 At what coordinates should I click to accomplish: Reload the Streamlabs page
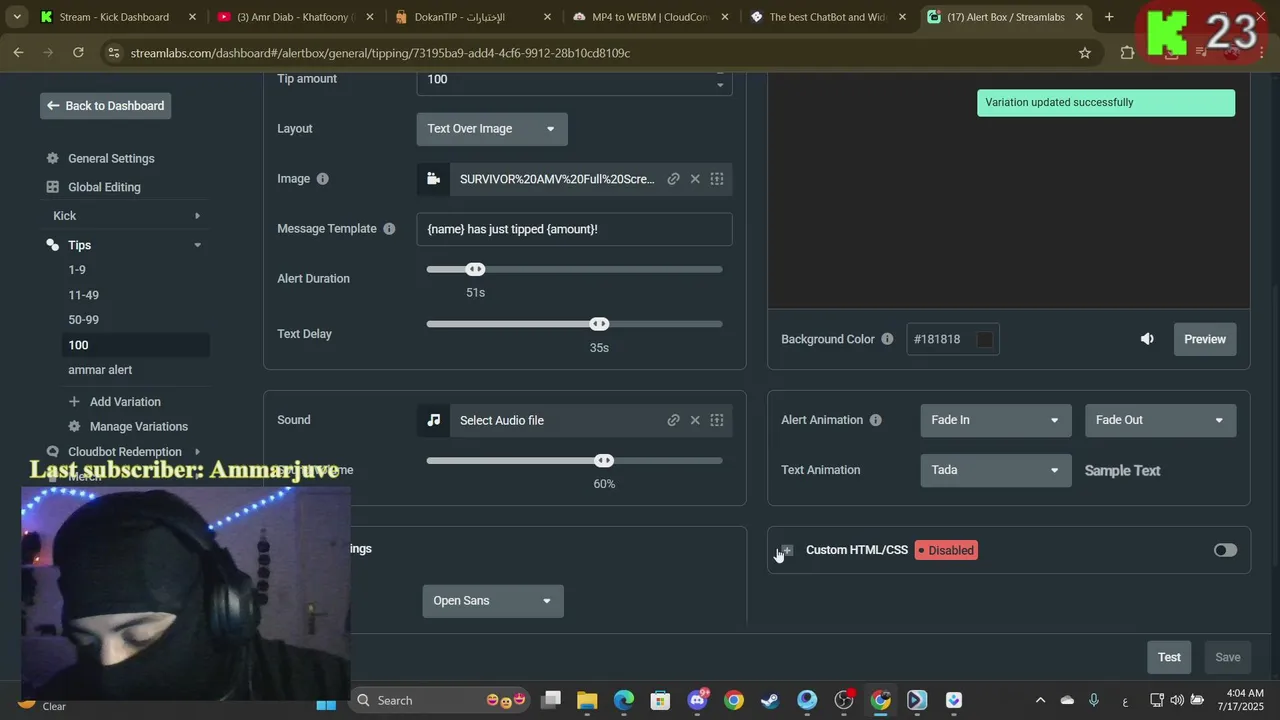(x=78, y=53)
